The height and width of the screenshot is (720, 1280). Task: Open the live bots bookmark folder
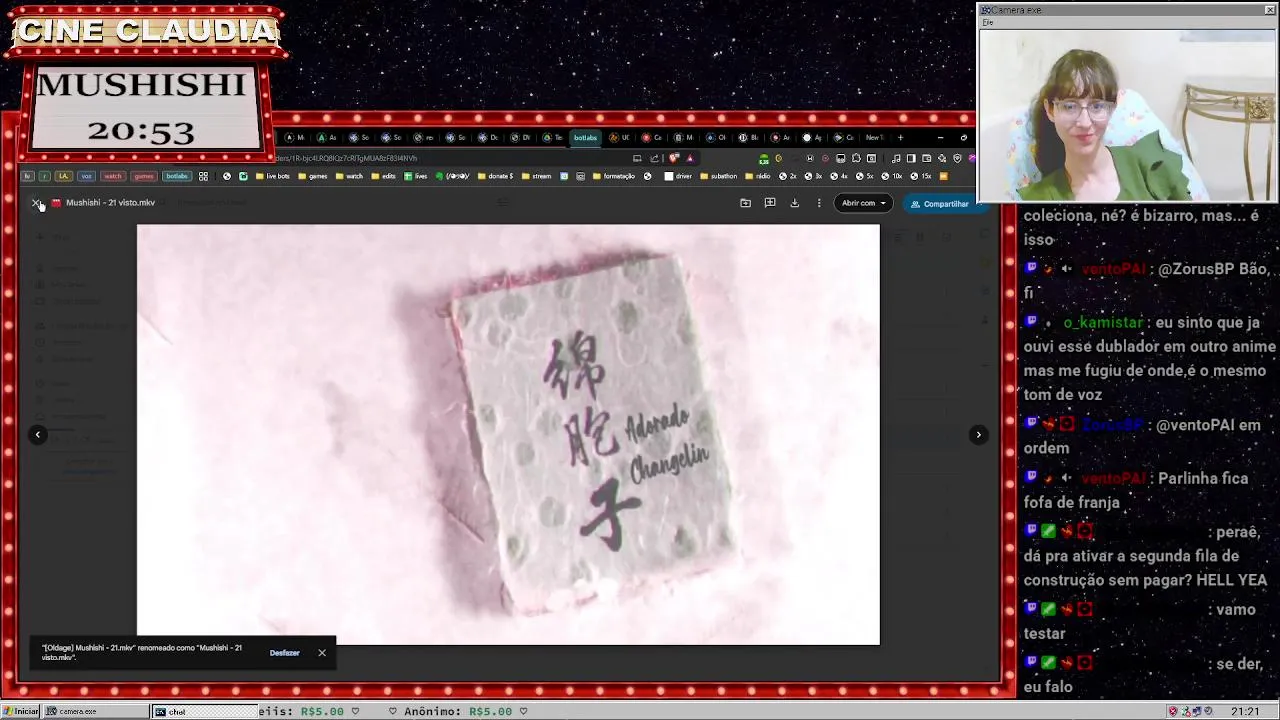click(x=273, y=176)
